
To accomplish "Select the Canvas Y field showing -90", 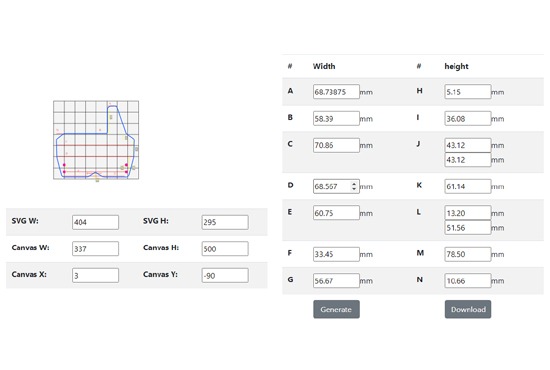I will 225,275.
